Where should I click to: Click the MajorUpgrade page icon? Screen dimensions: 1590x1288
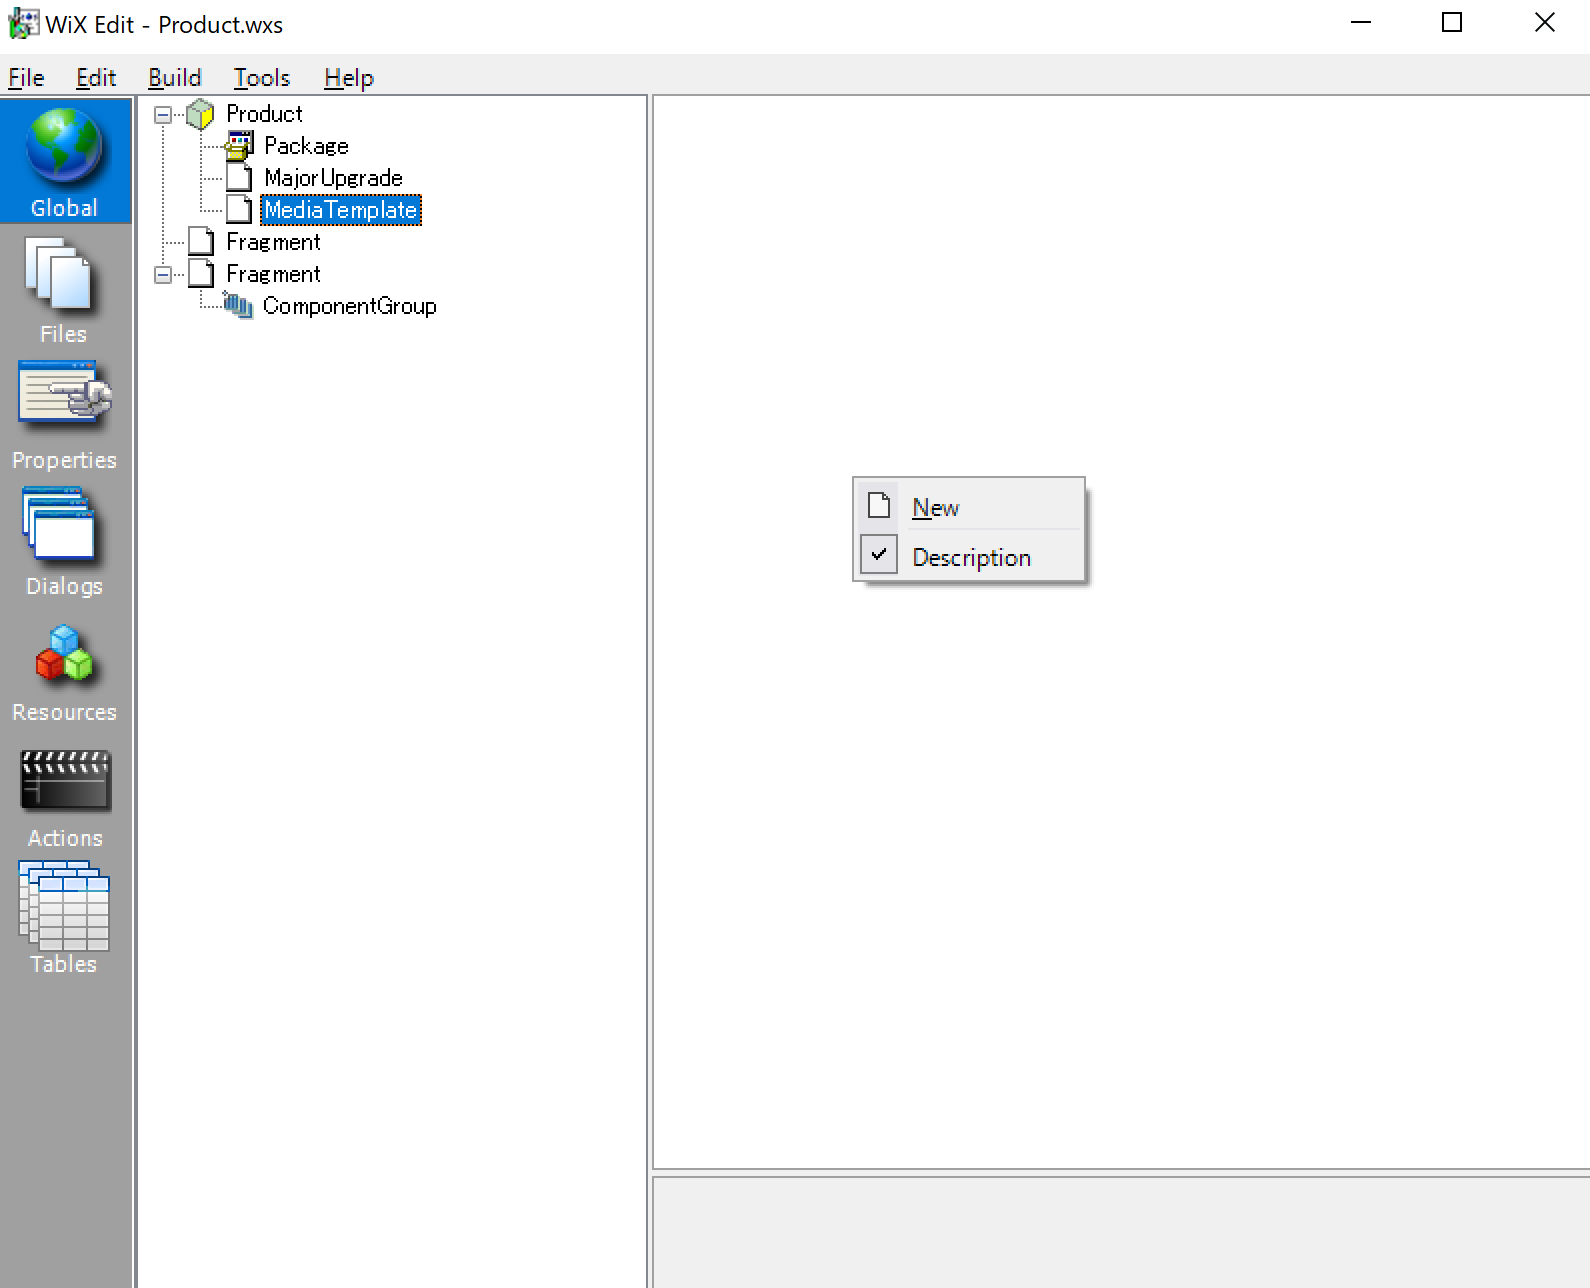click(x=239, y=178)
